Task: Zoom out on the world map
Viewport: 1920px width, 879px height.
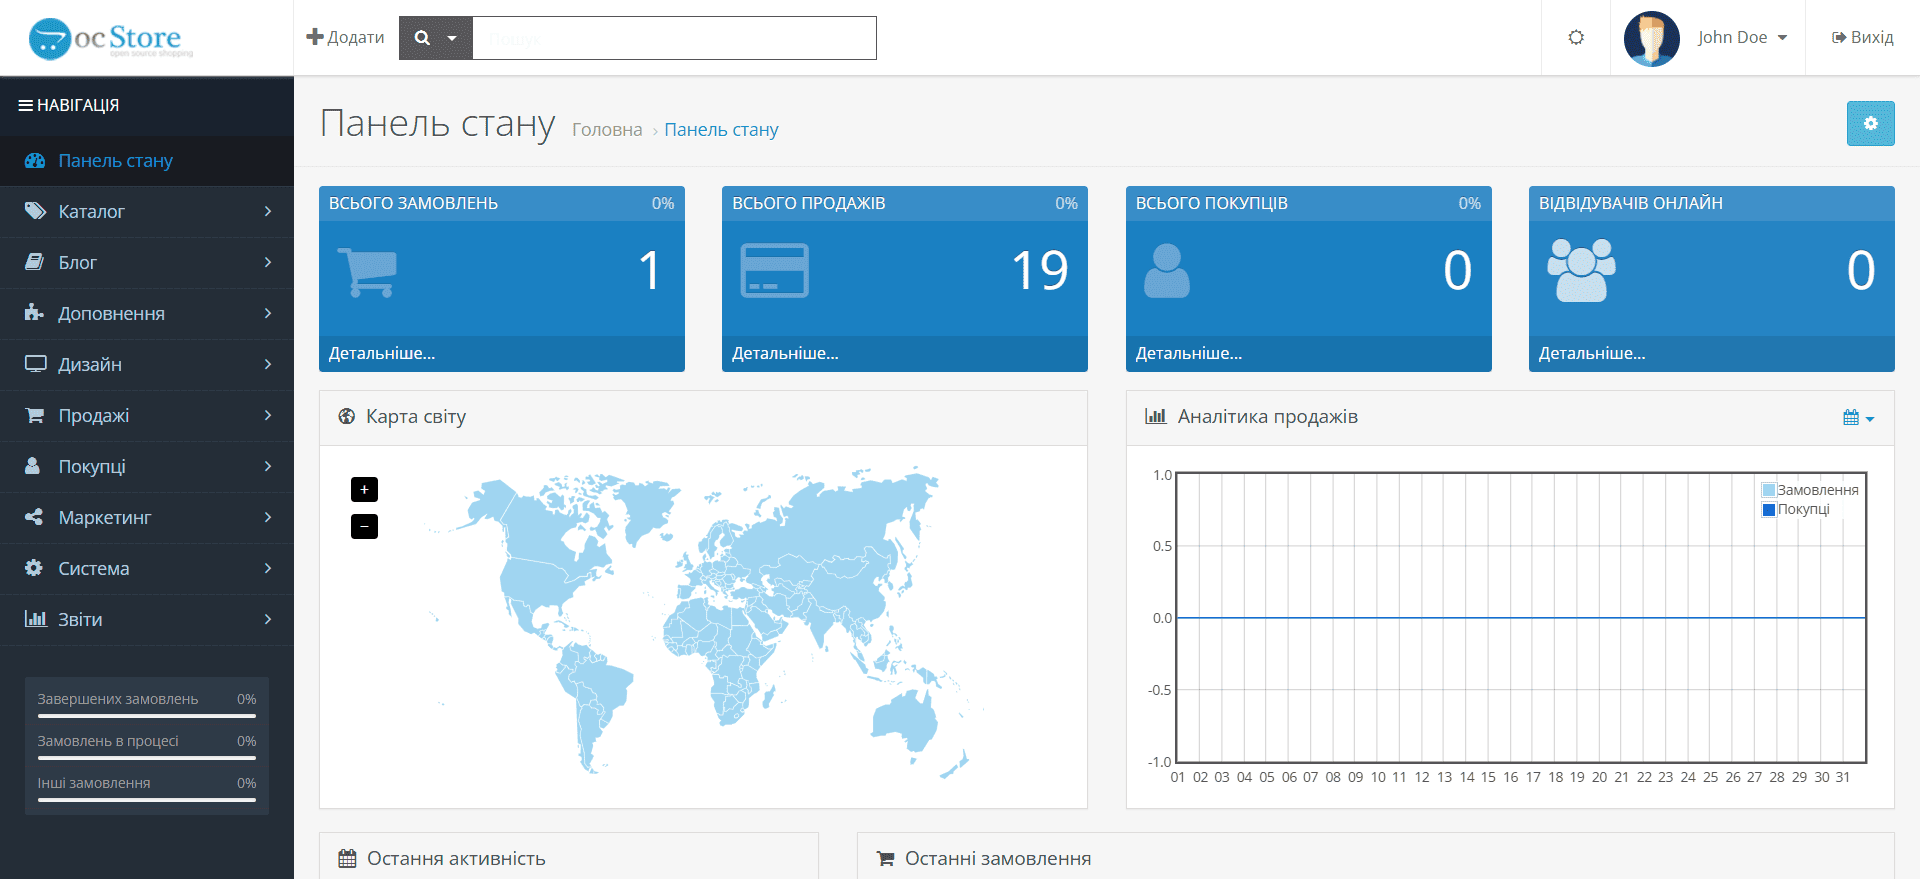Action: (x=364, y=526)
